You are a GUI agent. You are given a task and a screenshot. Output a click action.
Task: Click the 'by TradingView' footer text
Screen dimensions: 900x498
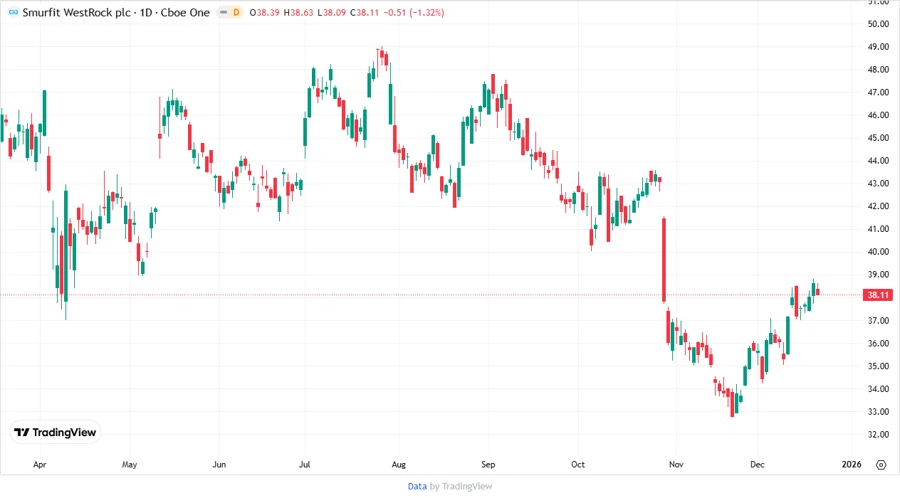click(460, 486)
